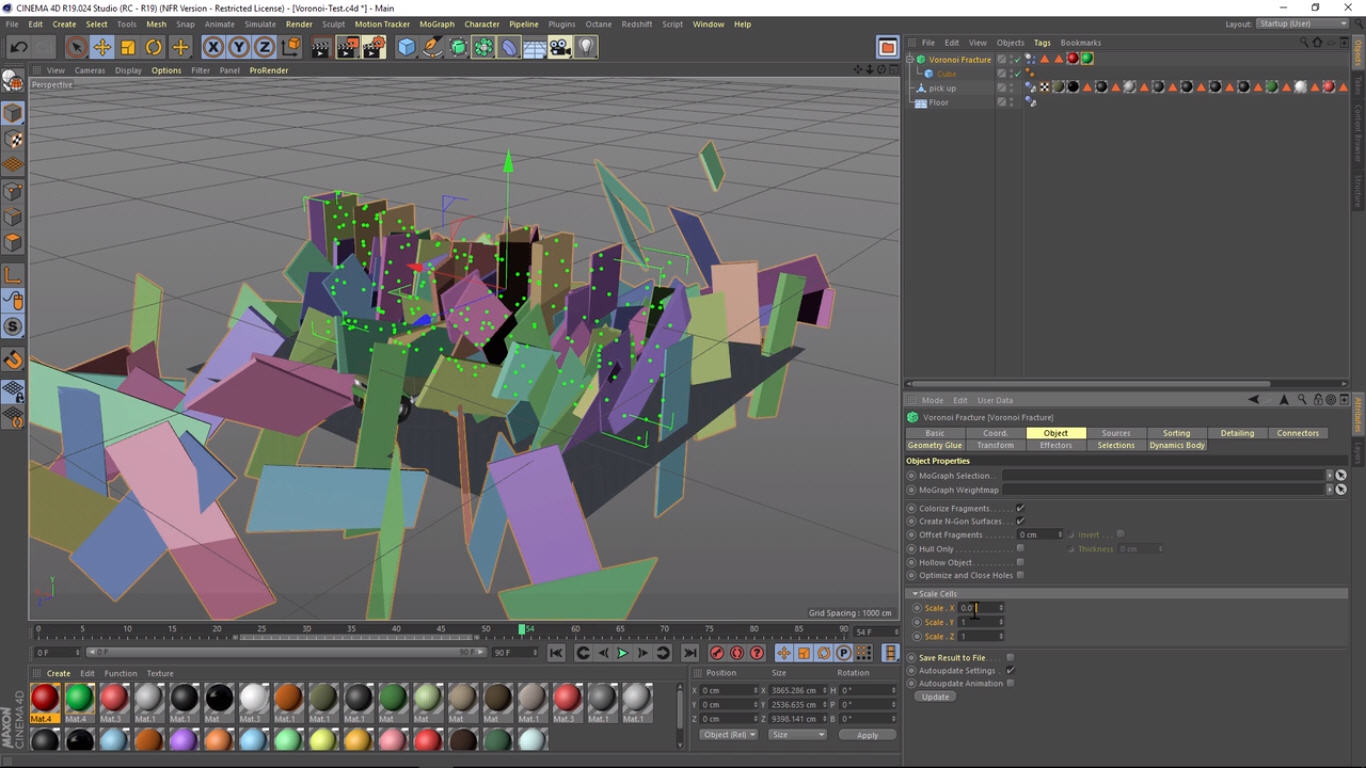This screenshot has width=1366, height=768.
Task: Enable the Hollow Object checkbox
Action: (1020, 562)
